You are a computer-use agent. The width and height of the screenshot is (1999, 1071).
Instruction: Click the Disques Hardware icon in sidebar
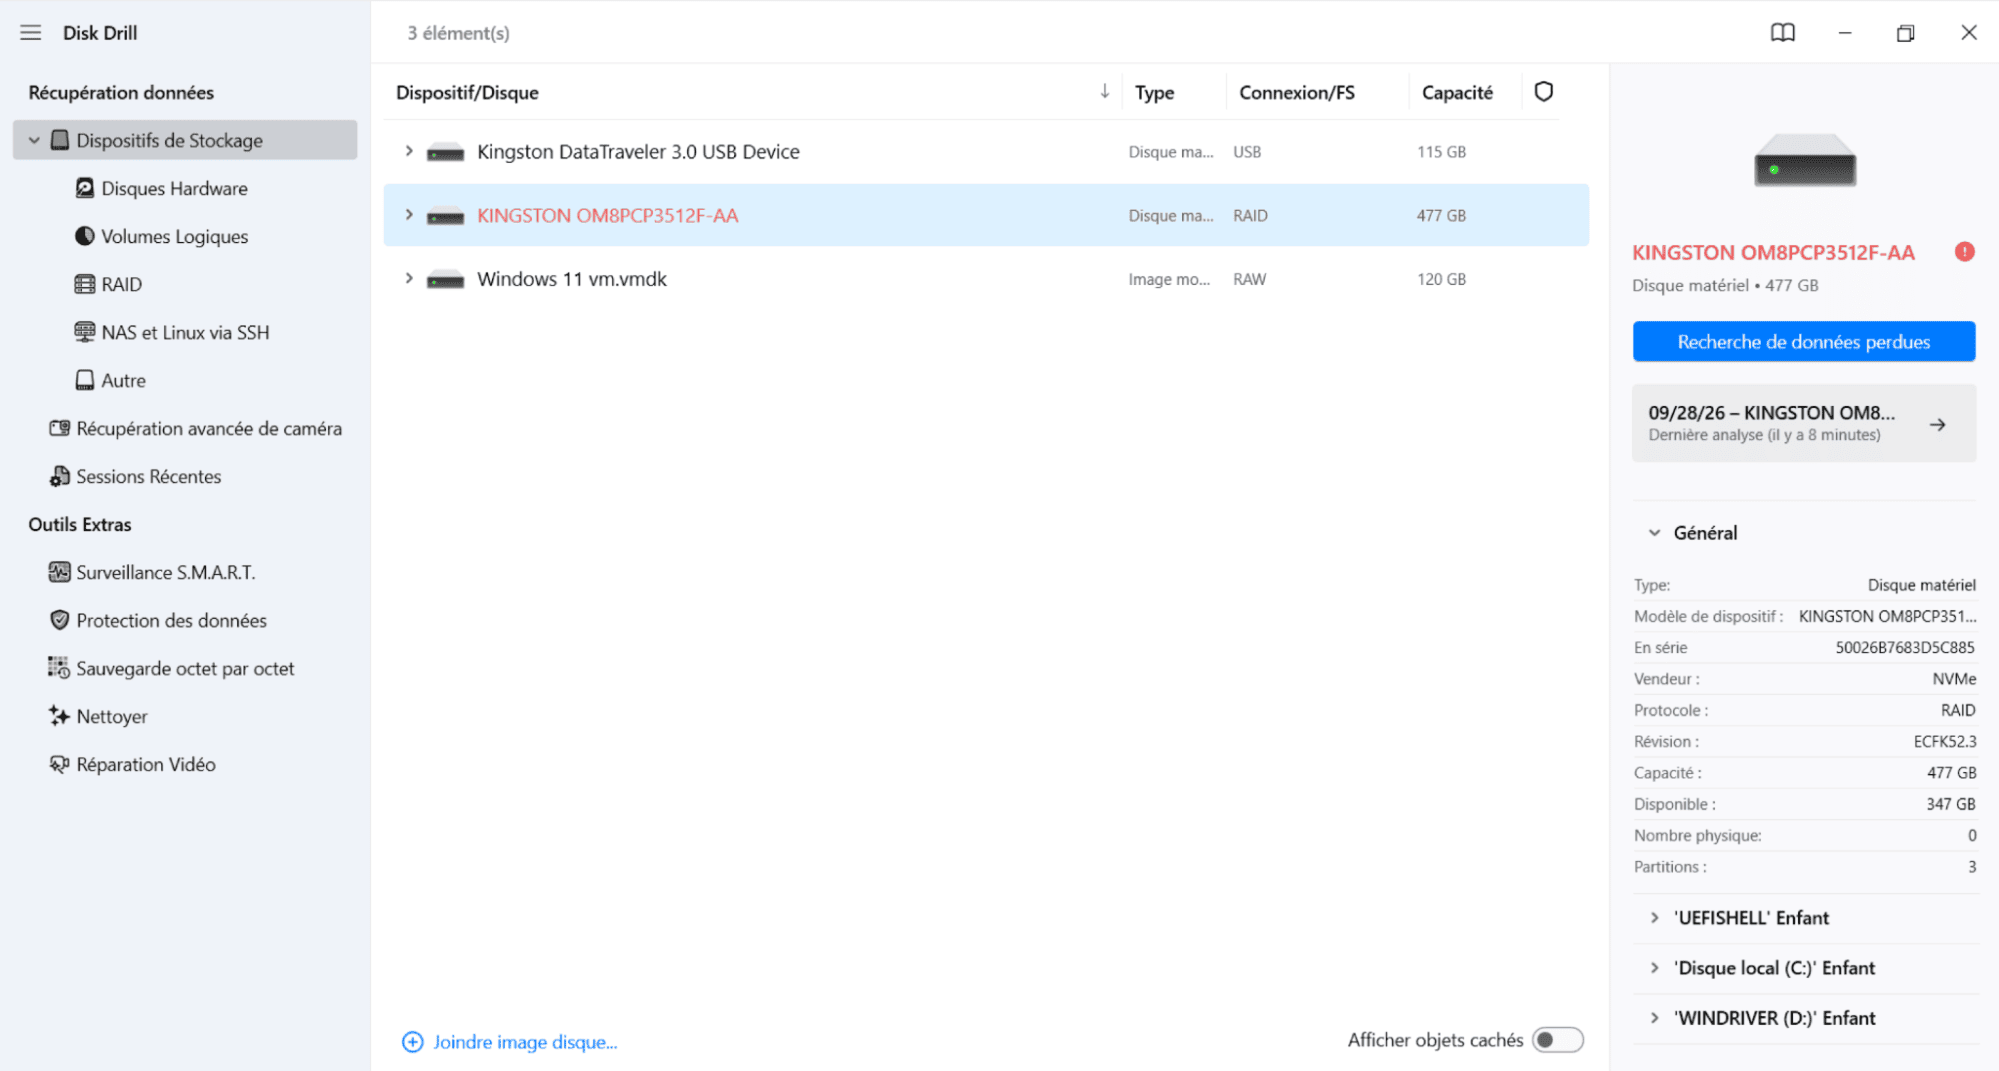tap(85, 188)
